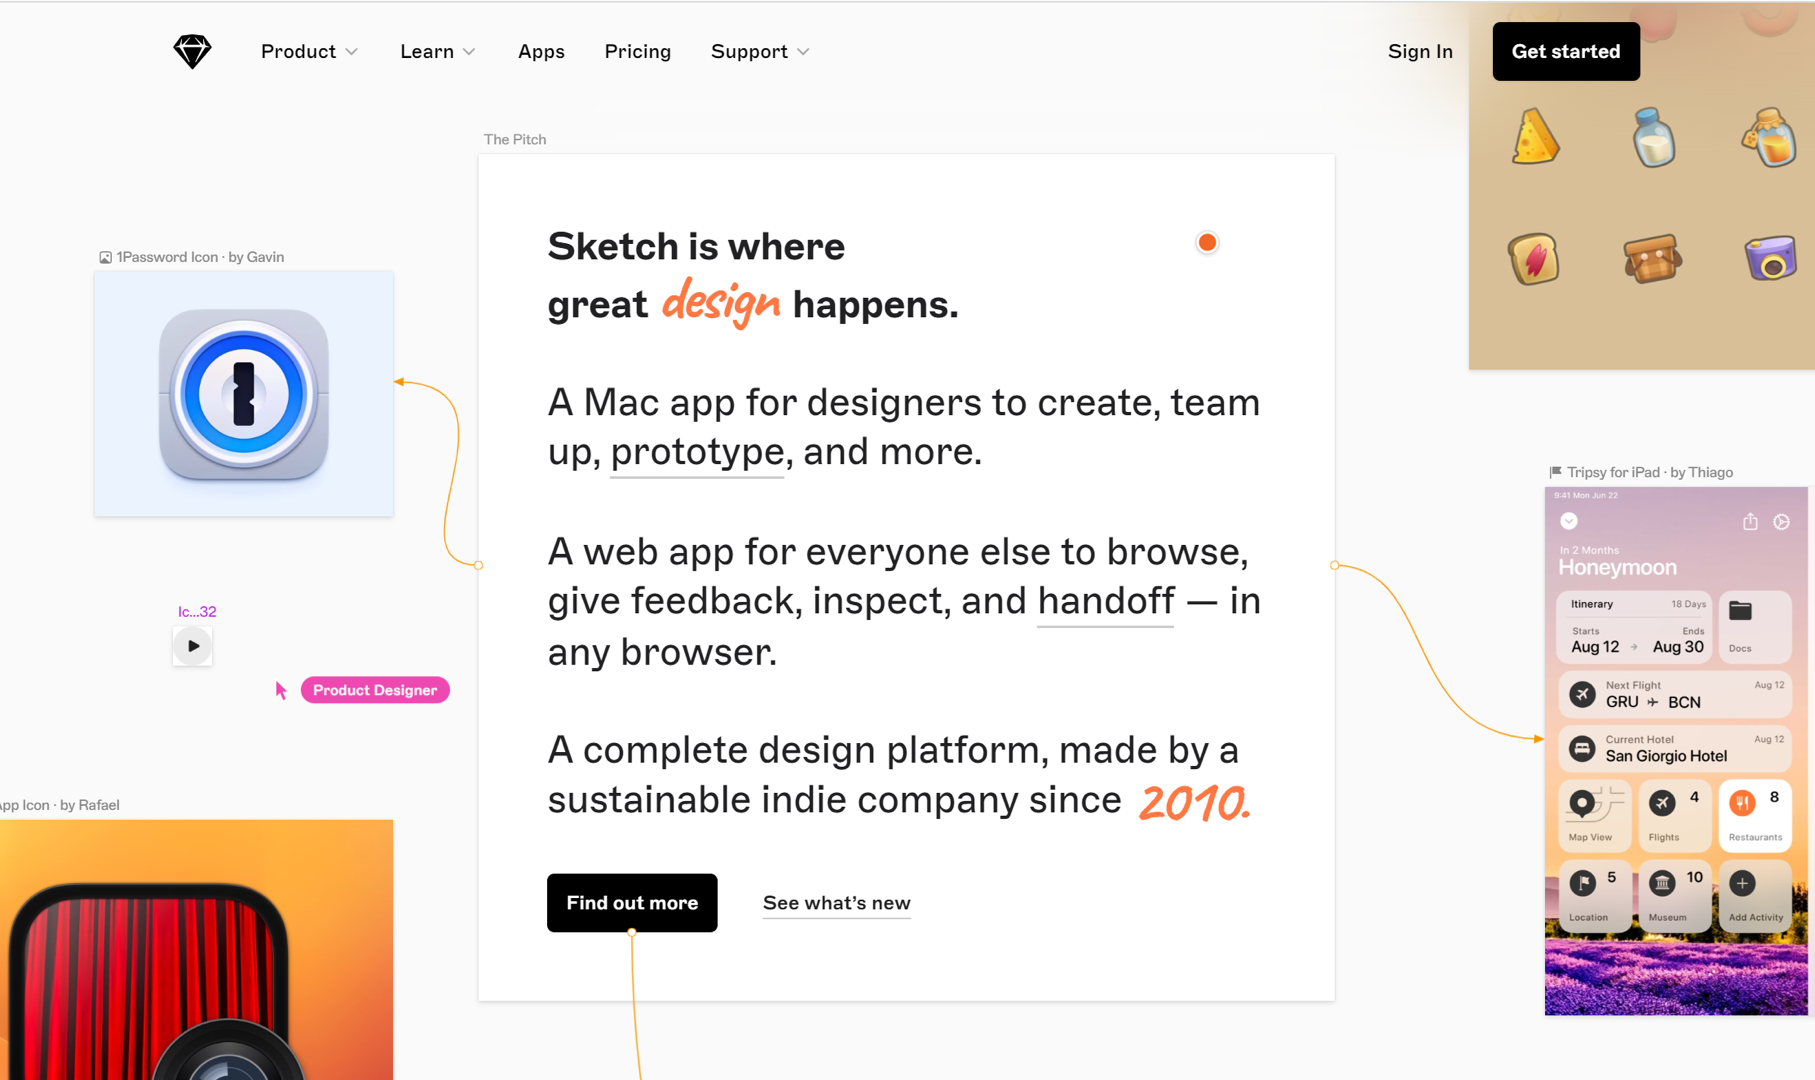Click the purple camera icon

(1770, 258)
